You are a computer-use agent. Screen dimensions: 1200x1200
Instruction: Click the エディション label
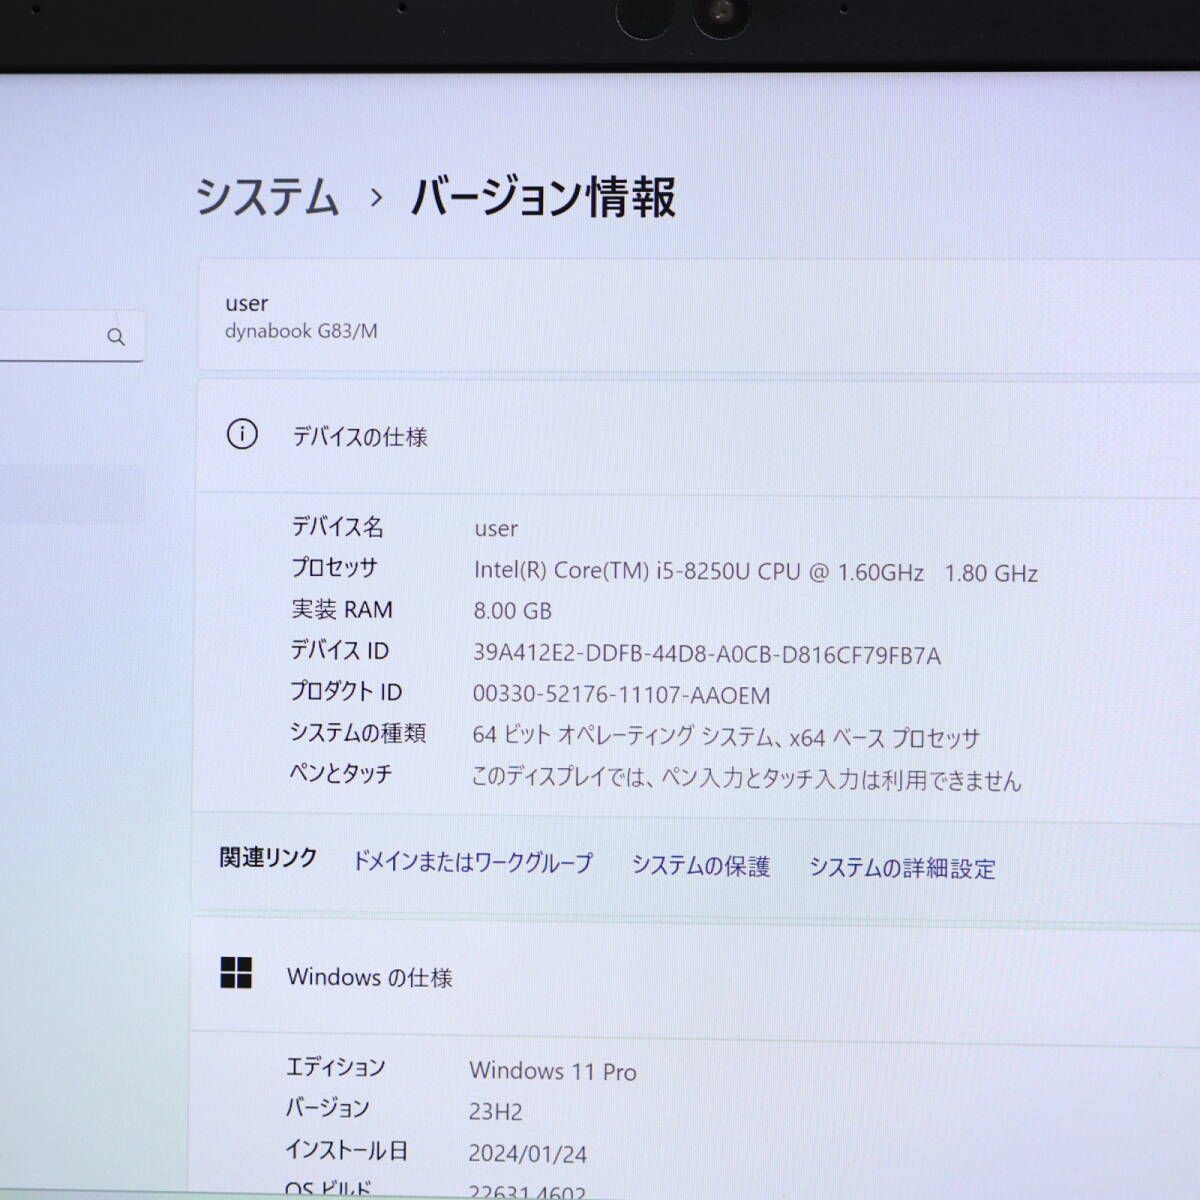tap(335, 1067)
